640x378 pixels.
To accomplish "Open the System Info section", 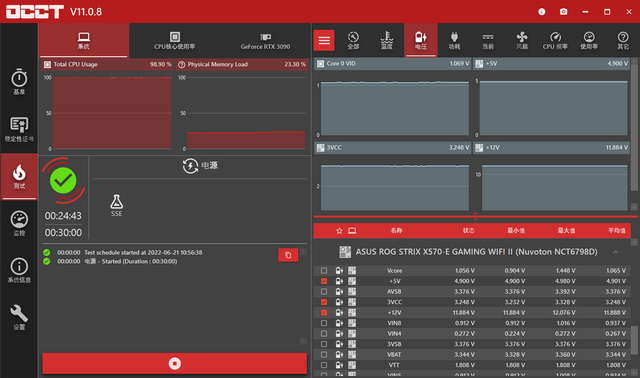I will tap(19, 270).
